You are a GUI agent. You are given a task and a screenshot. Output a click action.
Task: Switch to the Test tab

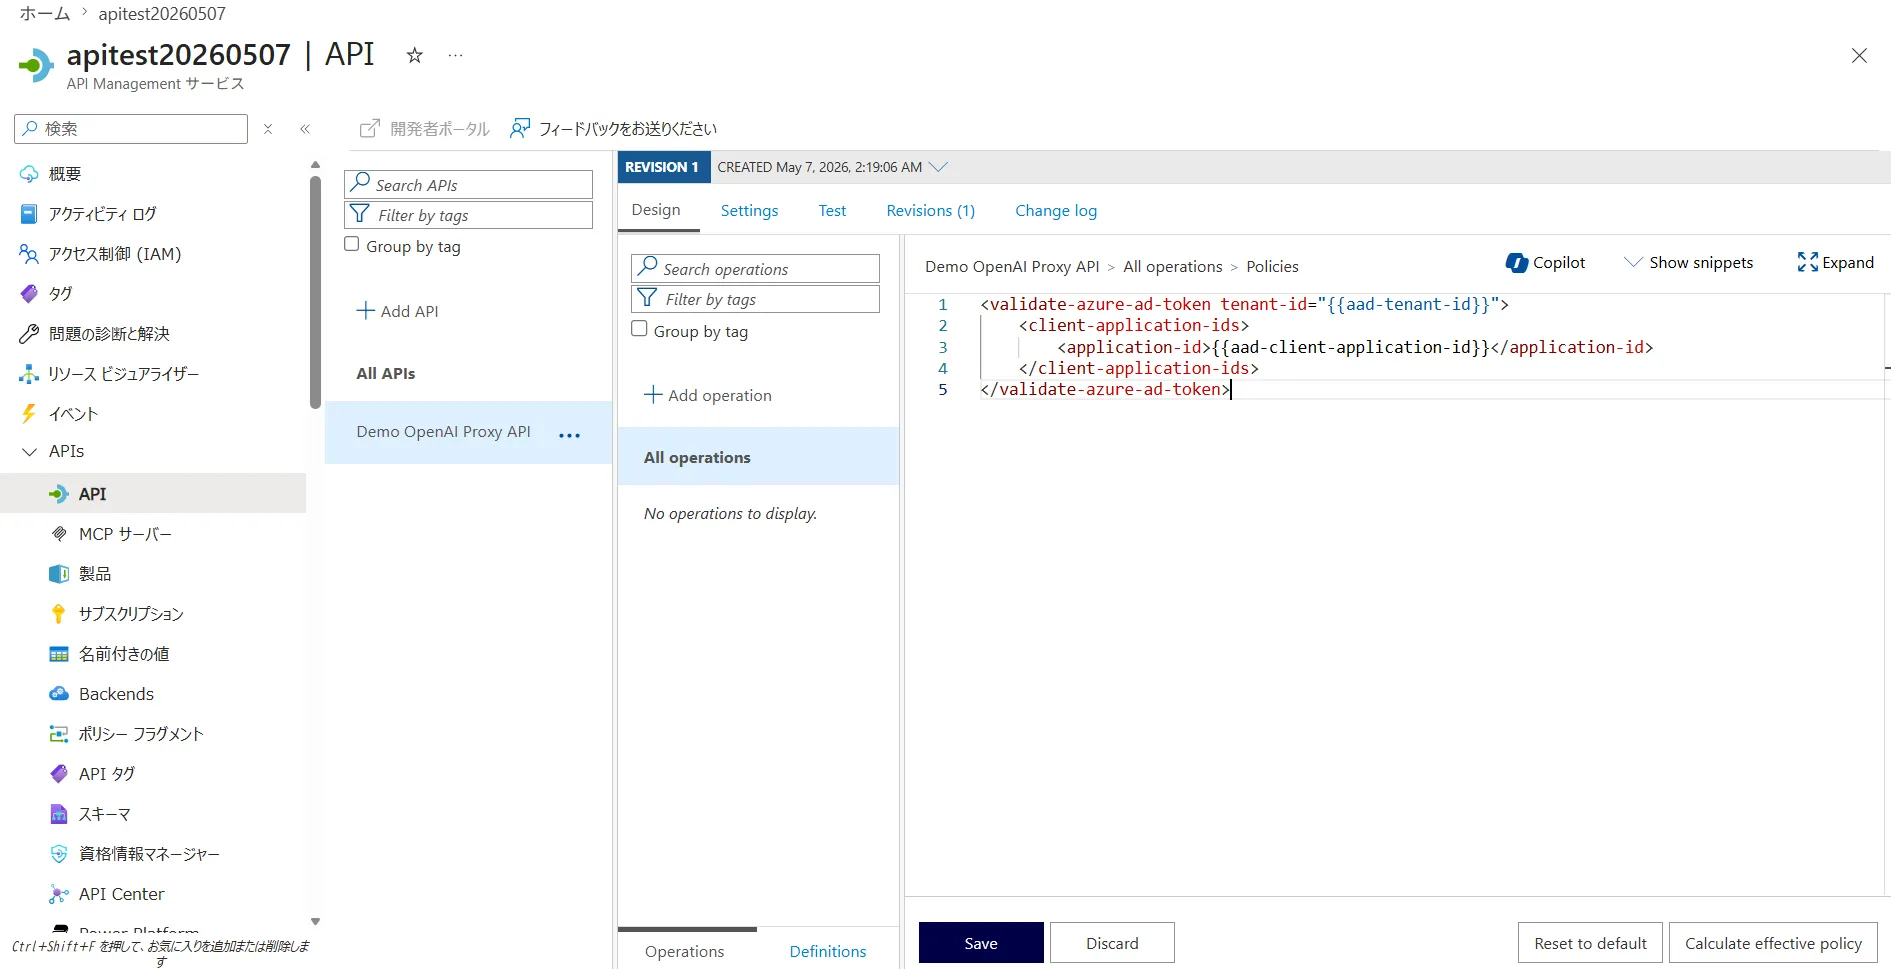tap(832, 211)
